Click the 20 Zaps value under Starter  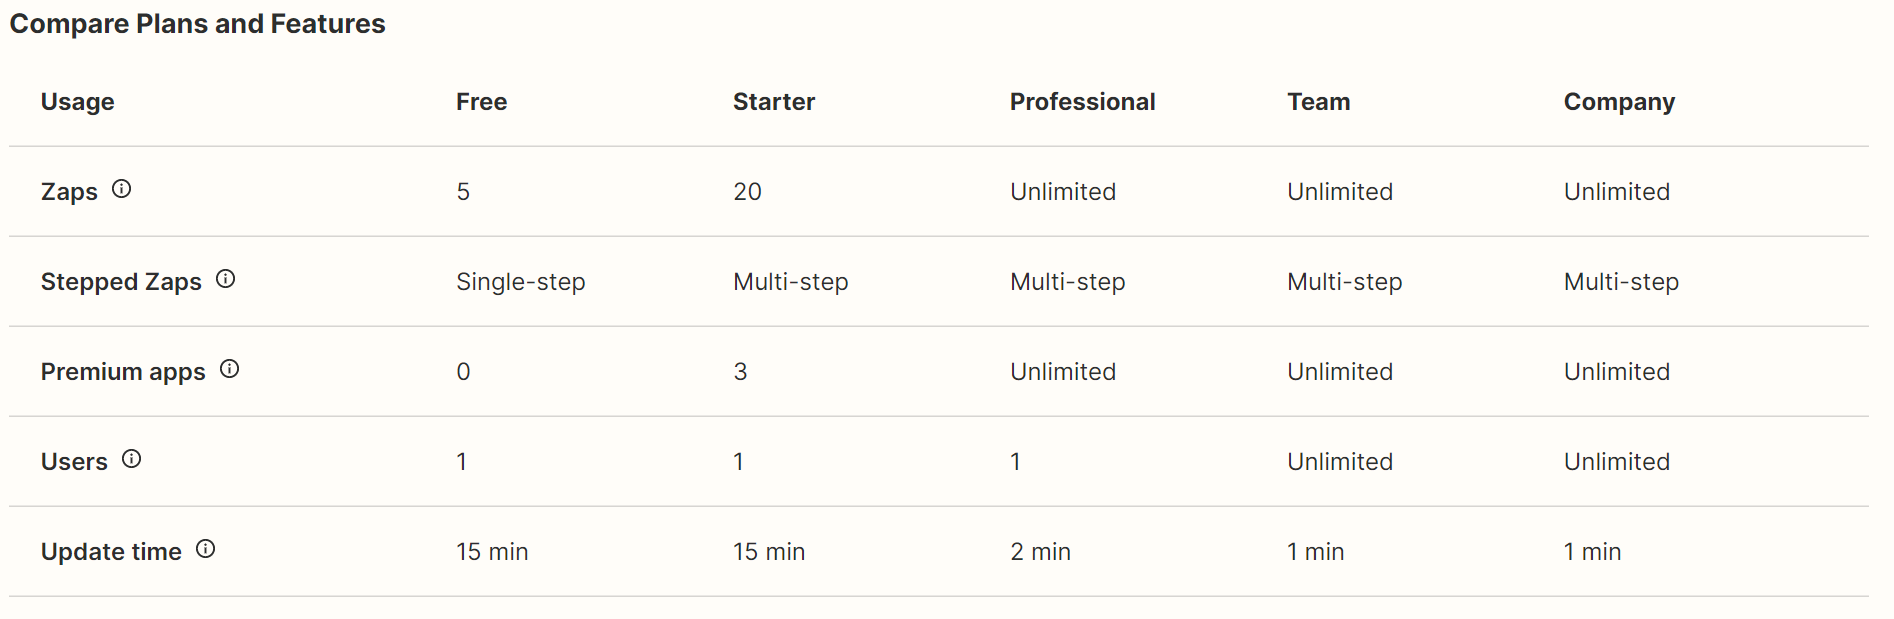747,192
